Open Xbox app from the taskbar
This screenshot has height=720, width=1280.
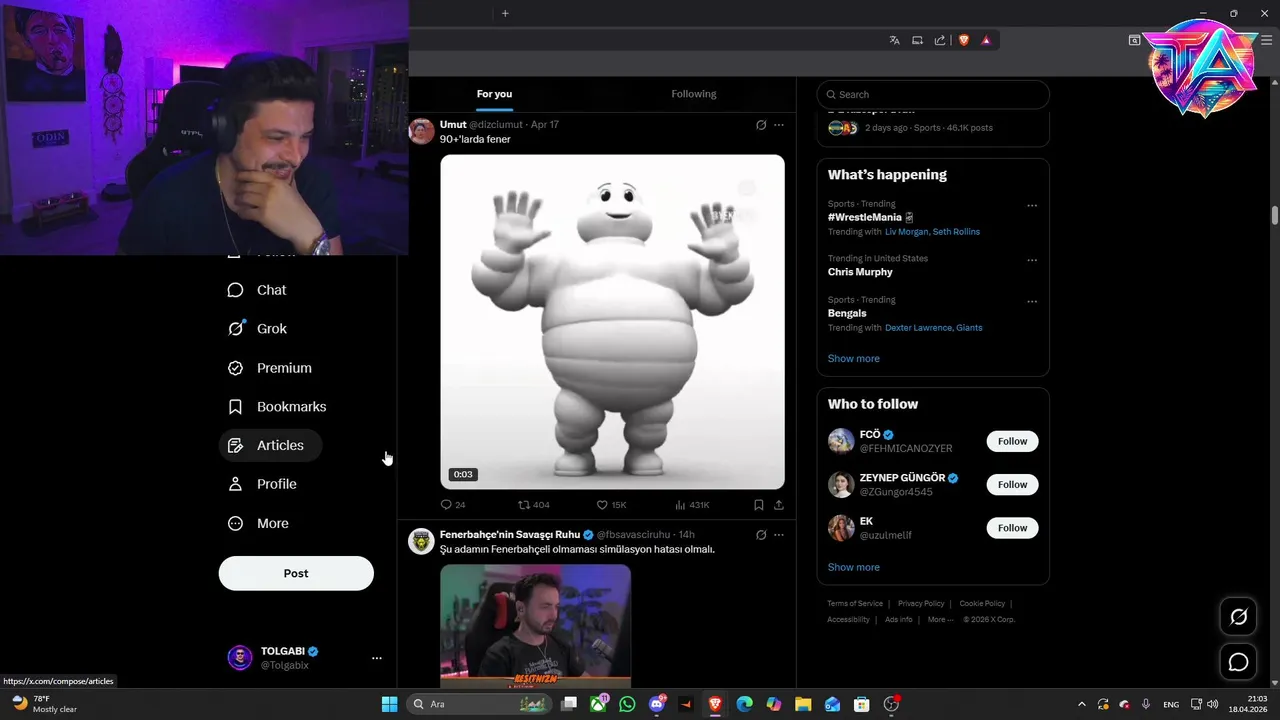[x=598, y=704]
